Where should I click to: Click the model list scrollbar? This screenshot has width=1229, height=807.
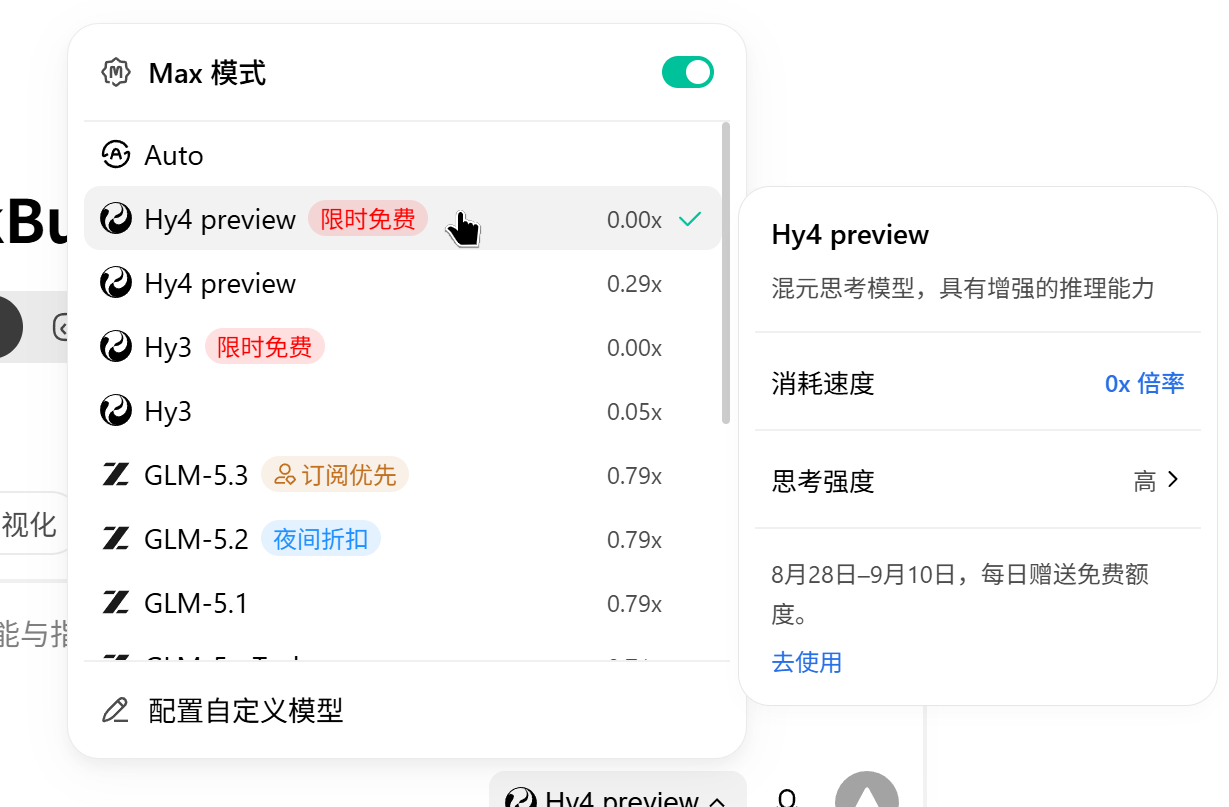pyautogui.click(x=726, y=273)
